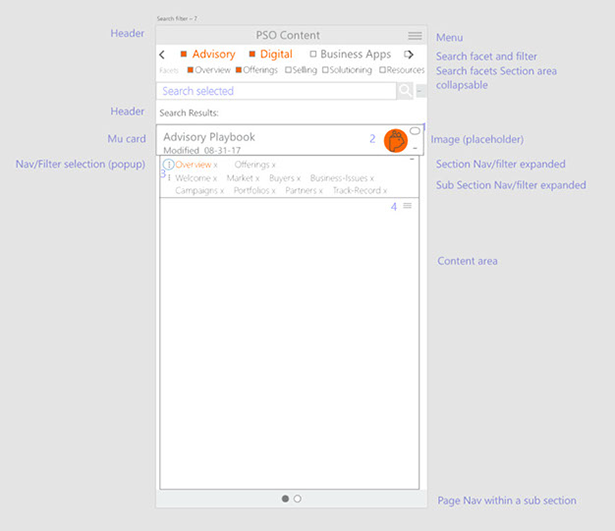Select the Business-Issues sub section
This screenshot has width=615, height=531.
pyautogui.click(x=338, y=178)
